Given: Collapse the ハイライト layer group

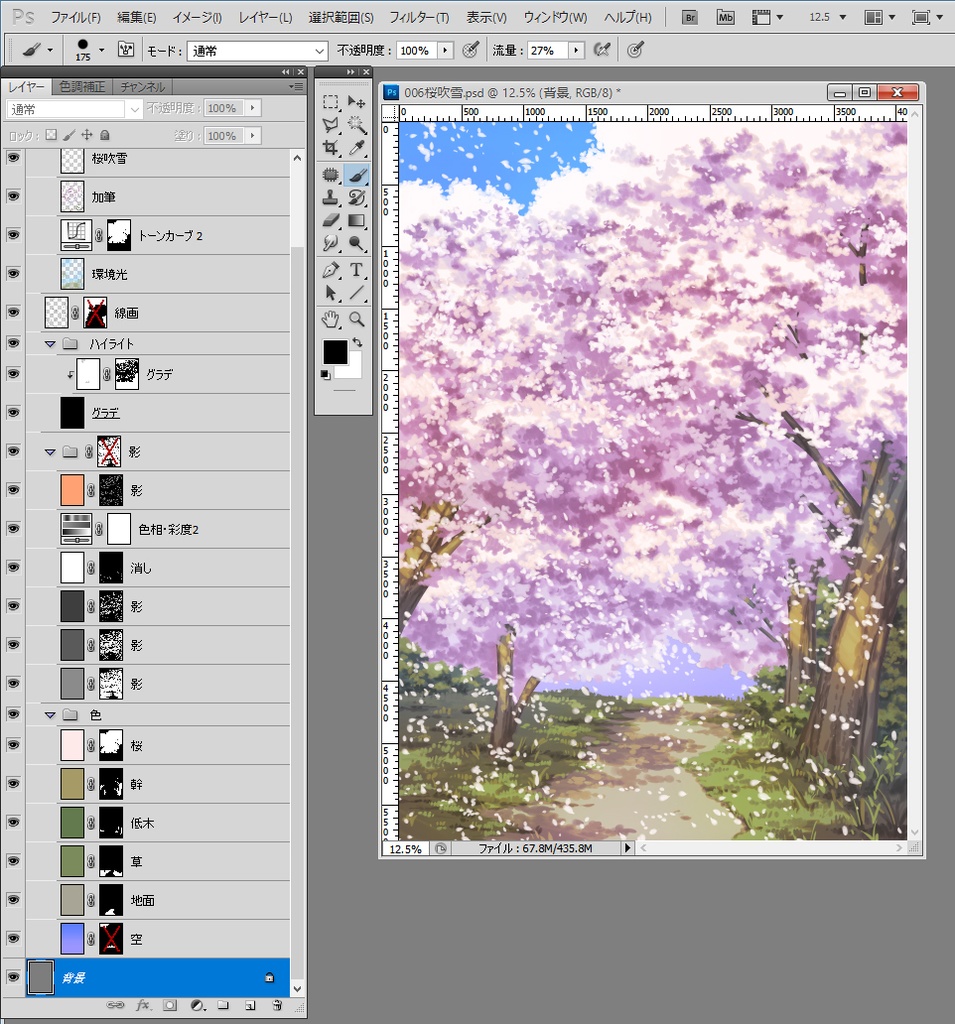Looking at the screenshot, I should [x=50, y=344].
